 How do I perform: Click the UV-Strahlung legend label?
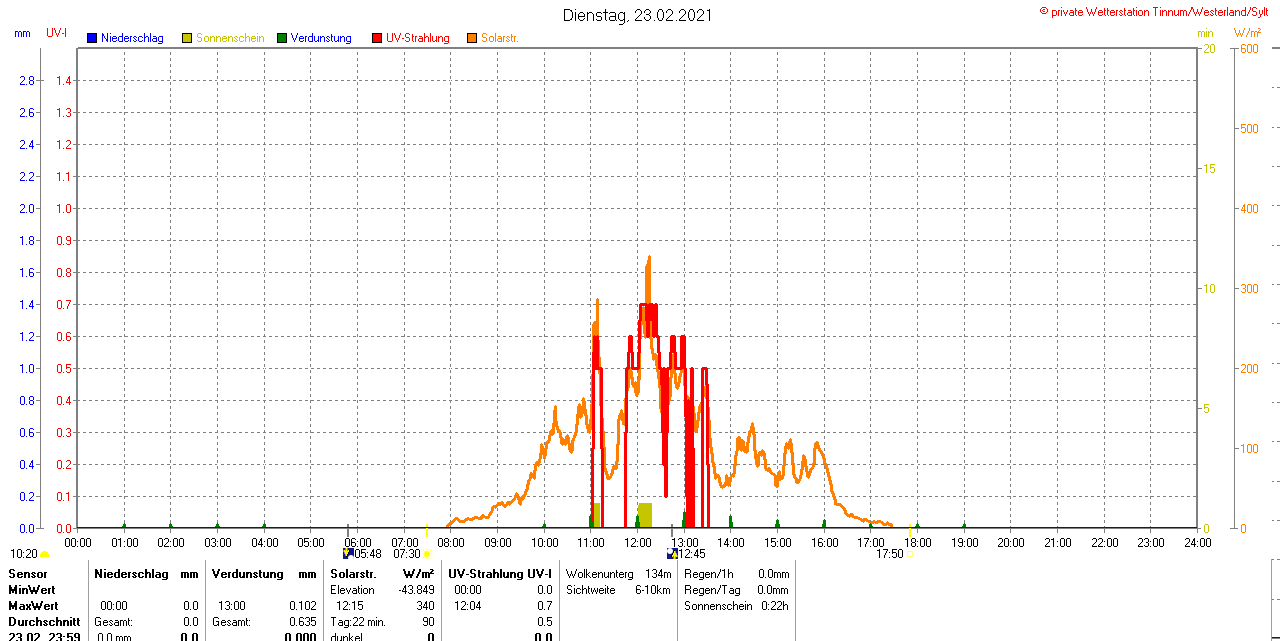pos(418,38)
